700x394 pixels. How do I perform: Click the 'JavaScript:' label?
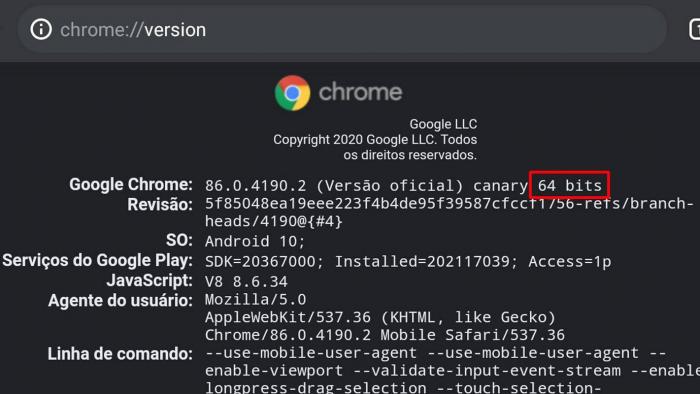(x=150, y=280)
